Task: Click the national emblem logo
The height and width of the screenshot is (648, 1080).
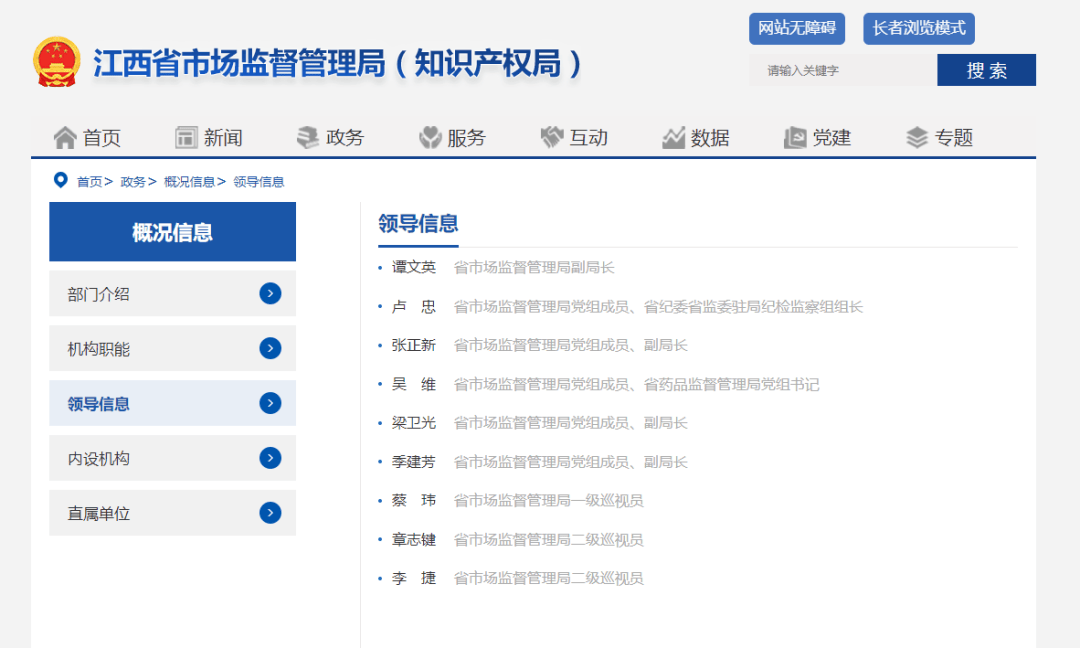Action: (59, 63)
